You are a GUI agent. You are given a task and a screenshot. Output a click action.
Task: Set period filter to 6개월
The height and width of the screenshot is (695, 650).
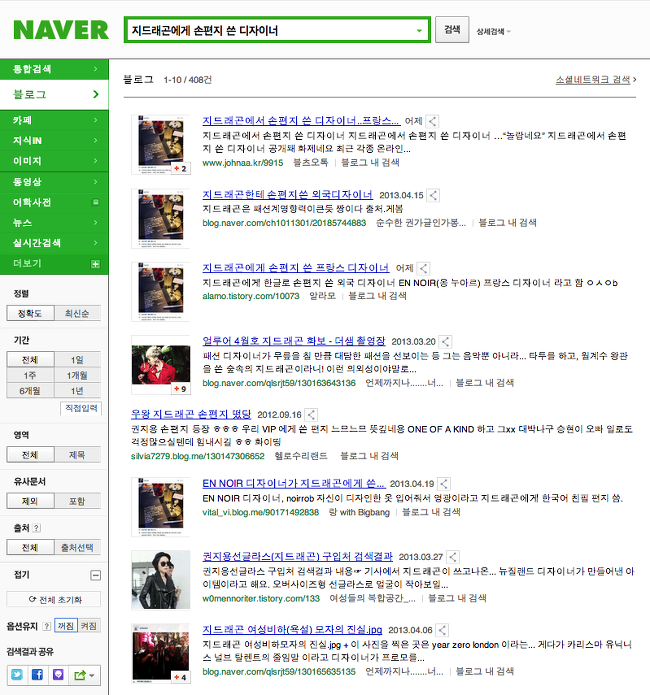point(30,390)
